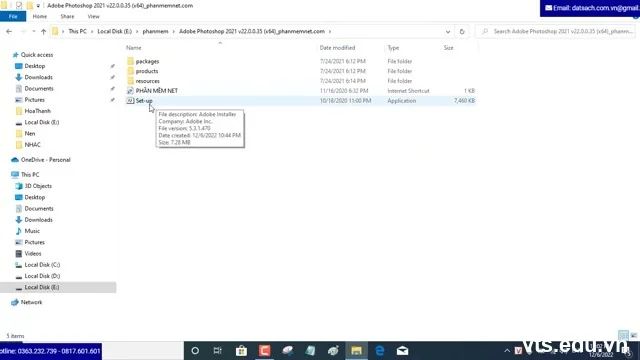The image size is (640, 360).
Task: Open the Videos folder in sidebar
Action: coord(33,253)
